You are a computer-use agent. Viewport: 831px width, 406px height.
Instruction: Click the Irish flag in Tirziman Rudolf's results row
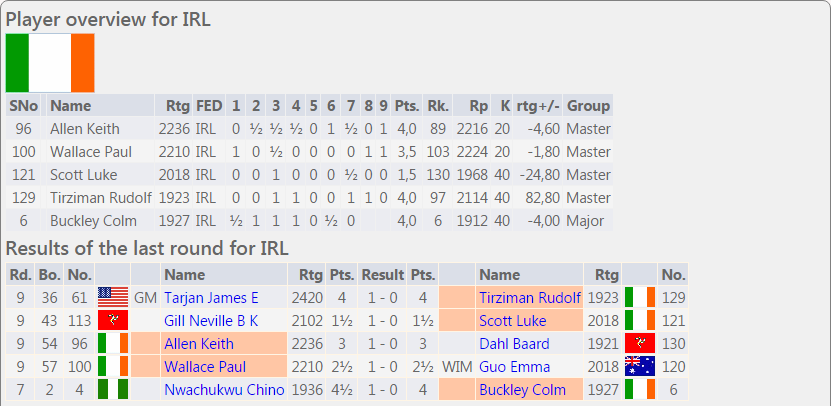(x=639, y=297)
